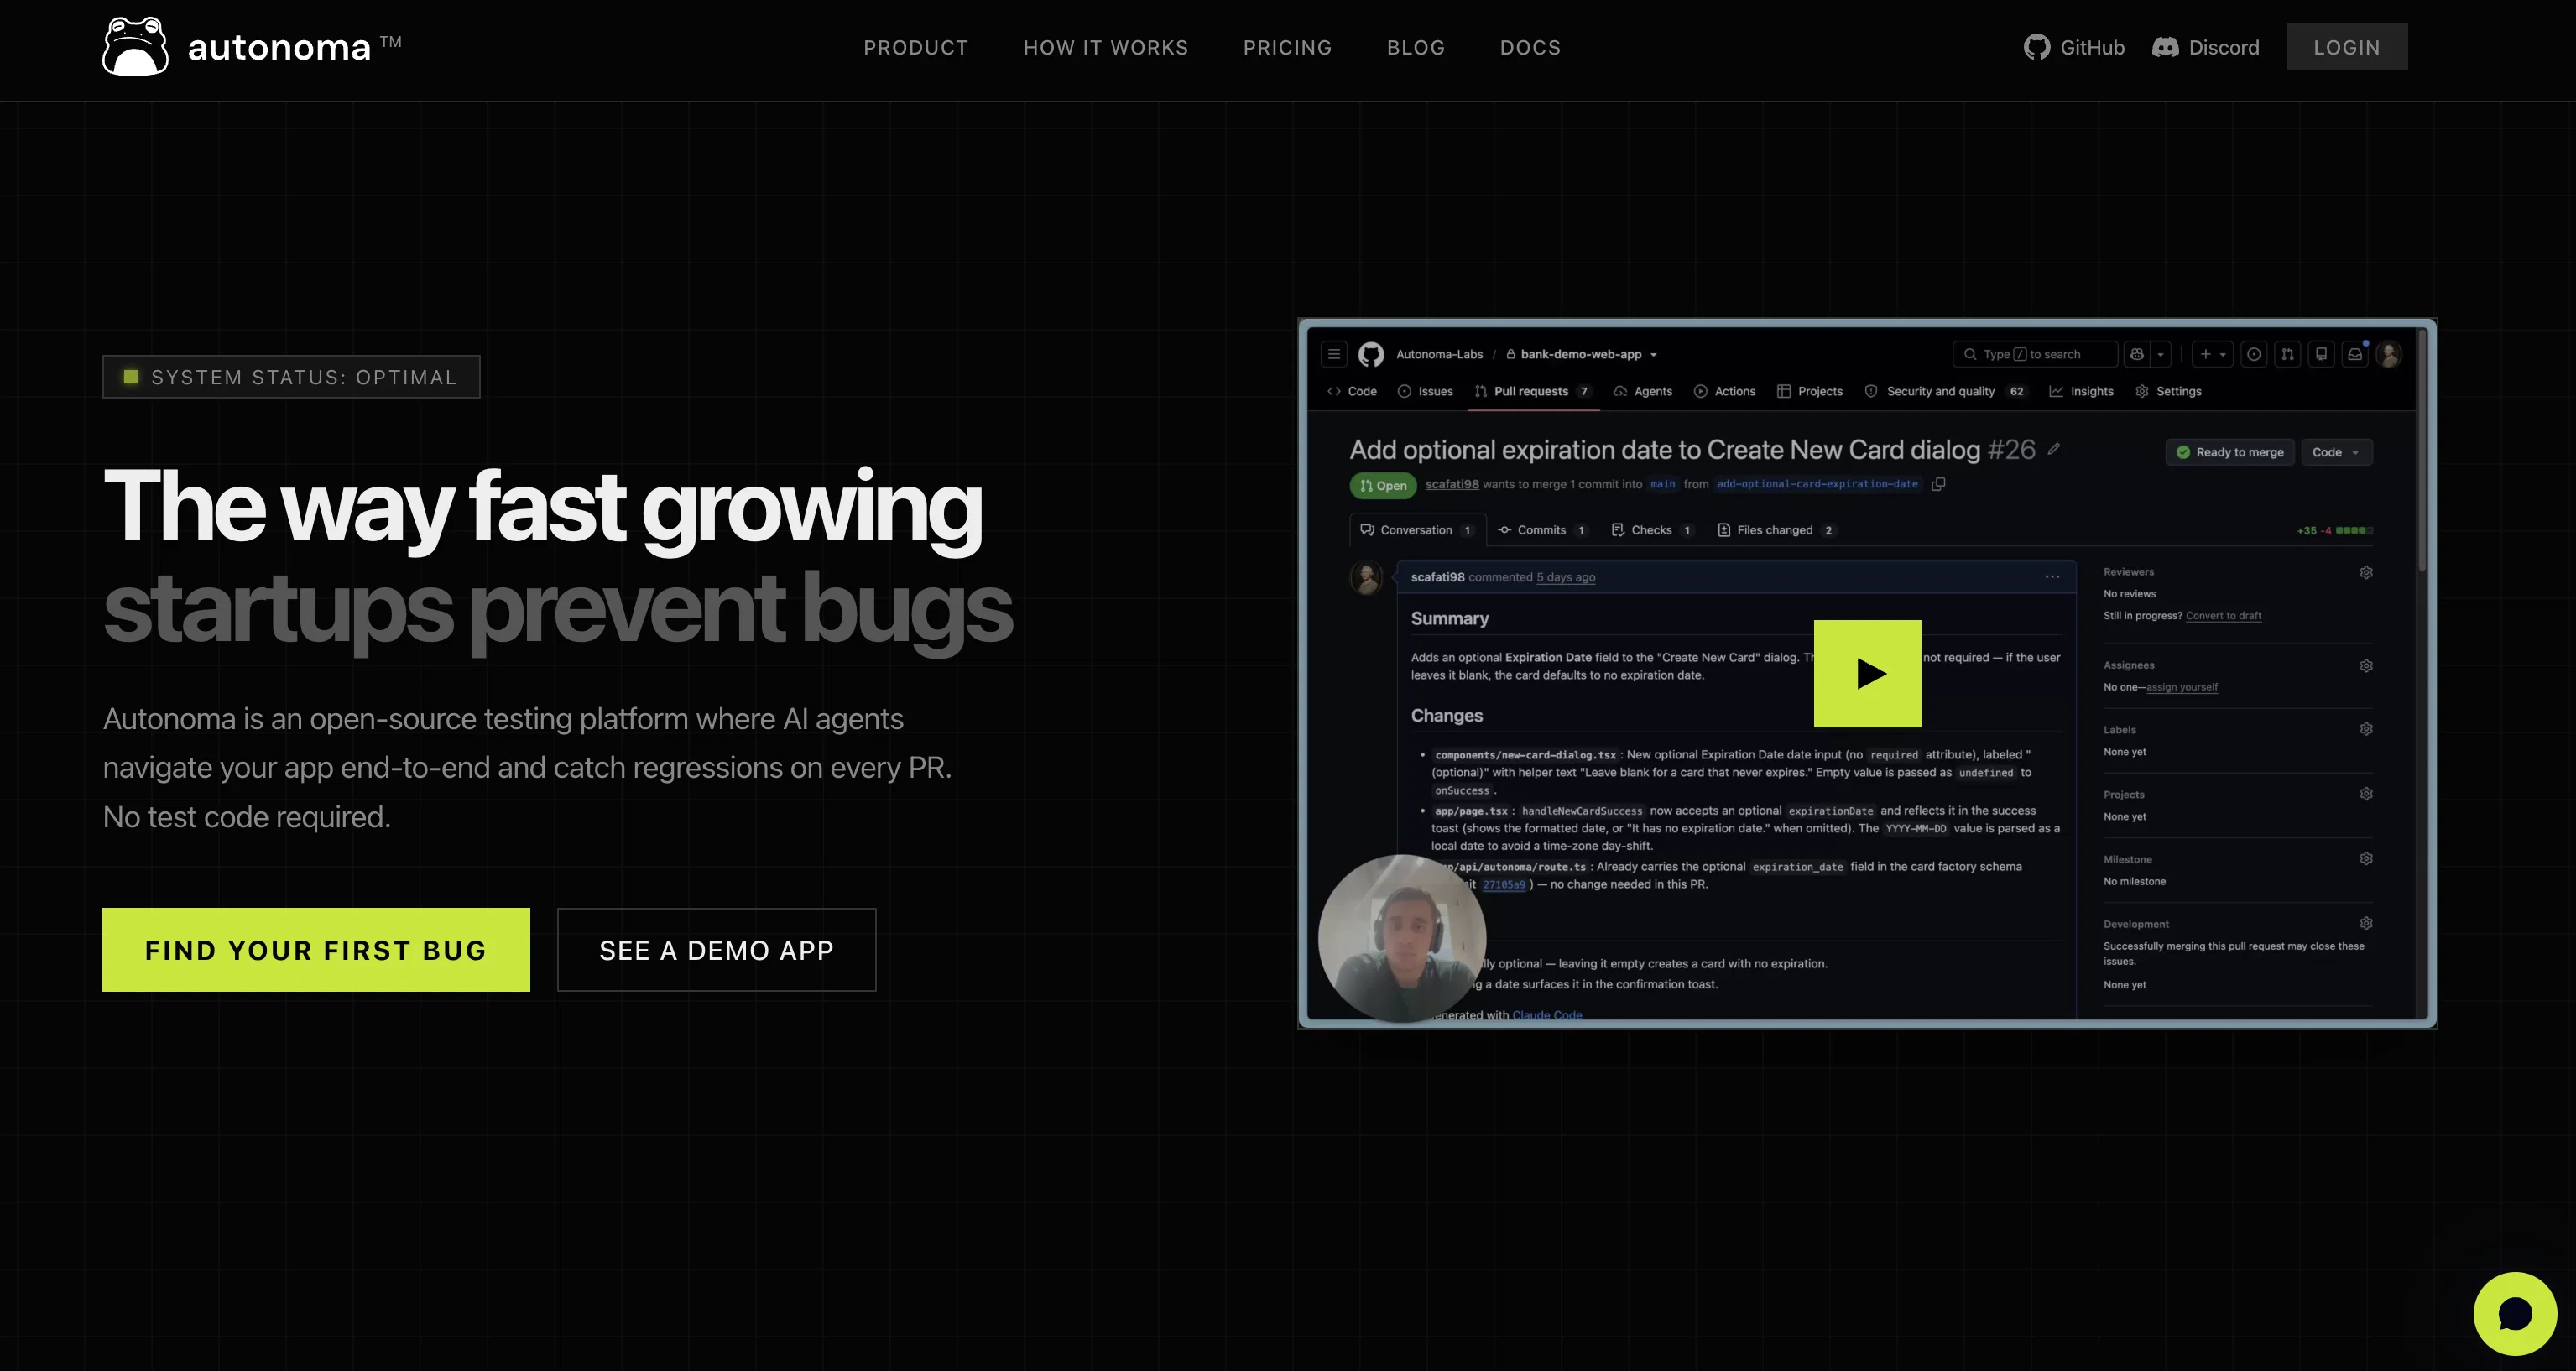Click the Assignees gear icon
This screenshot has height=1371, width=2576.
(2366, 665)
